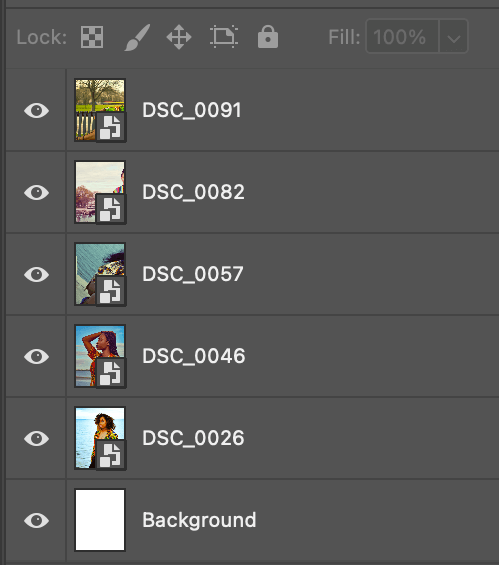Click the Fill 100% value field

click(x=402, y=36)
